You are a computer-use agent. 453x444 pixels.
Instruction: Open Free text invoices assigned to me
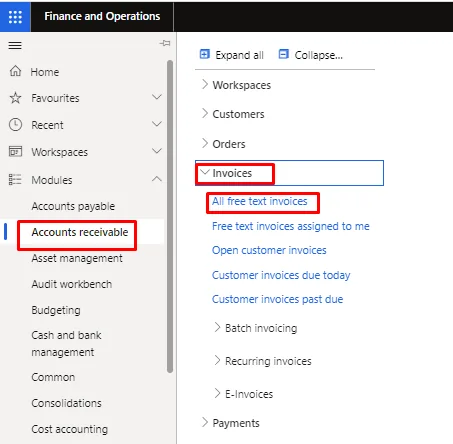pos(291,226)
